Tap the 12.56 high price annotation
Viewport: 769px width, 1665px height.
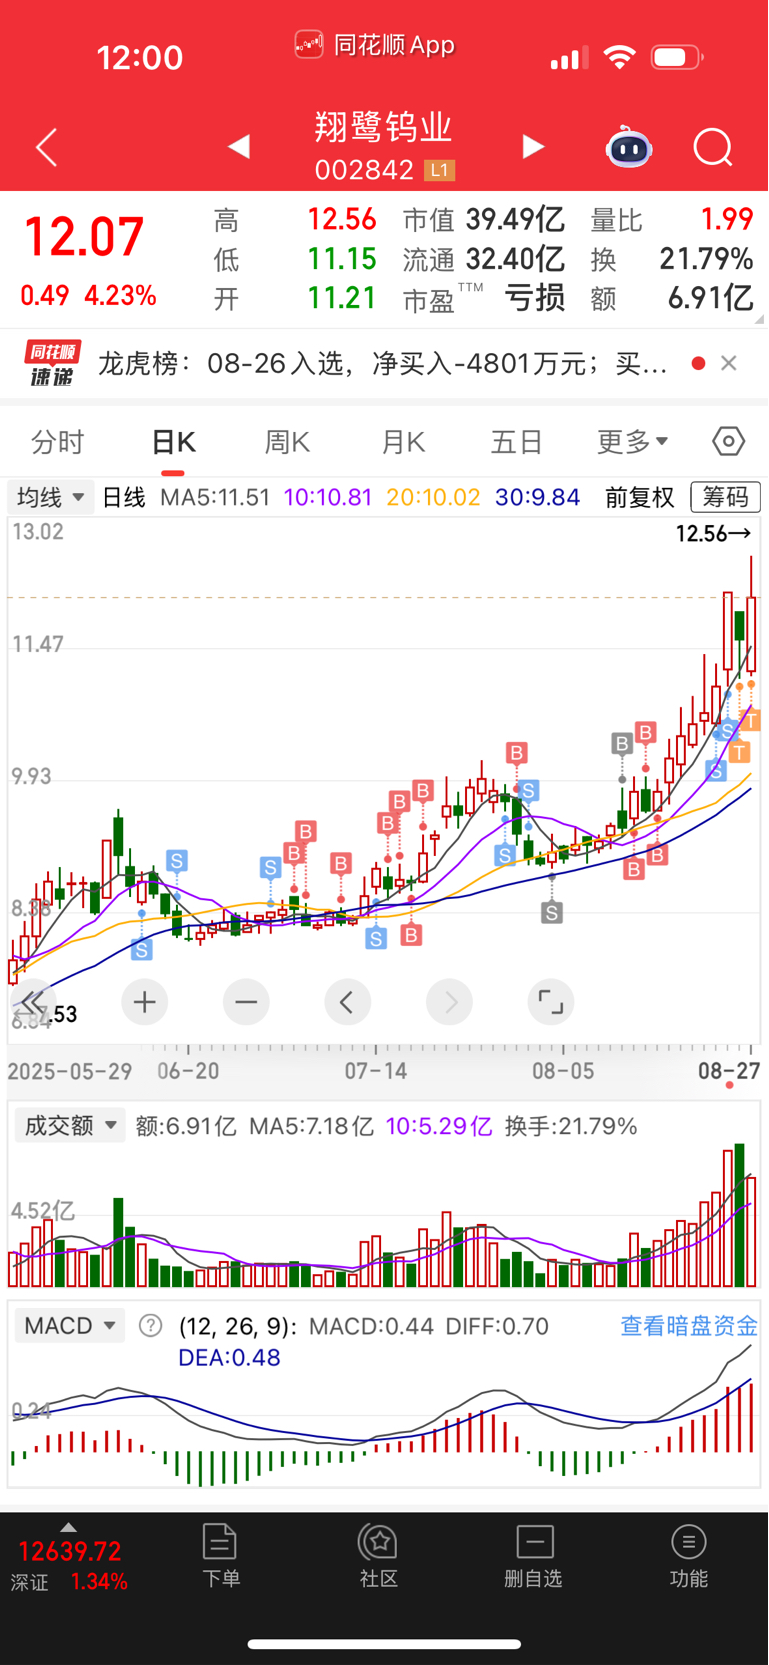(x=713, y=534)
